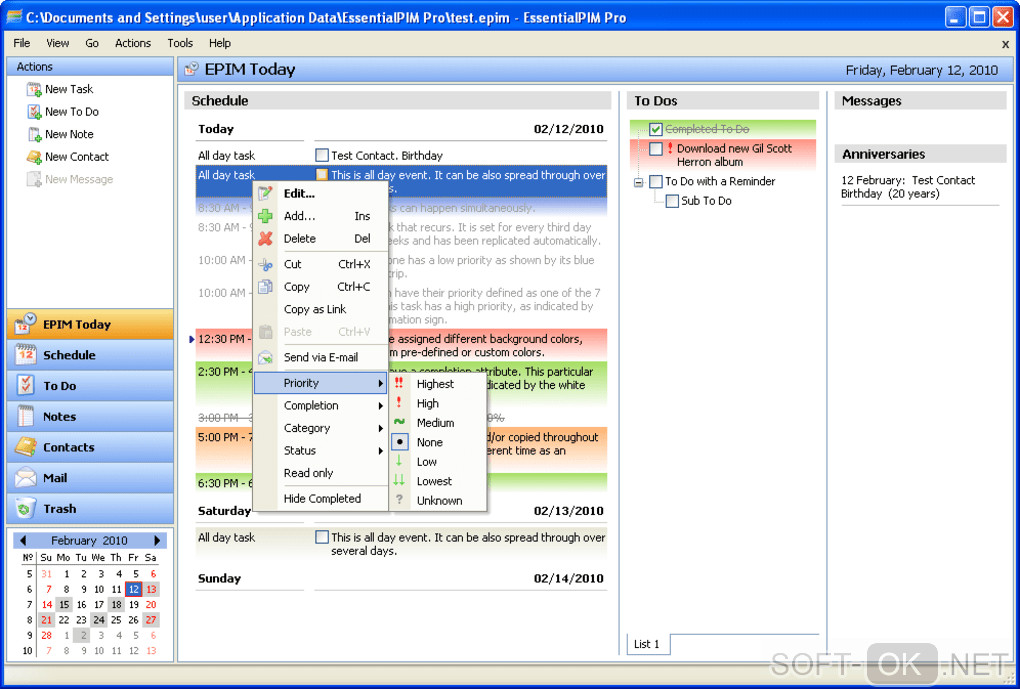Select February 13 in mini calendar
This screenshot has width=1020, height=689.
(151, 589)
